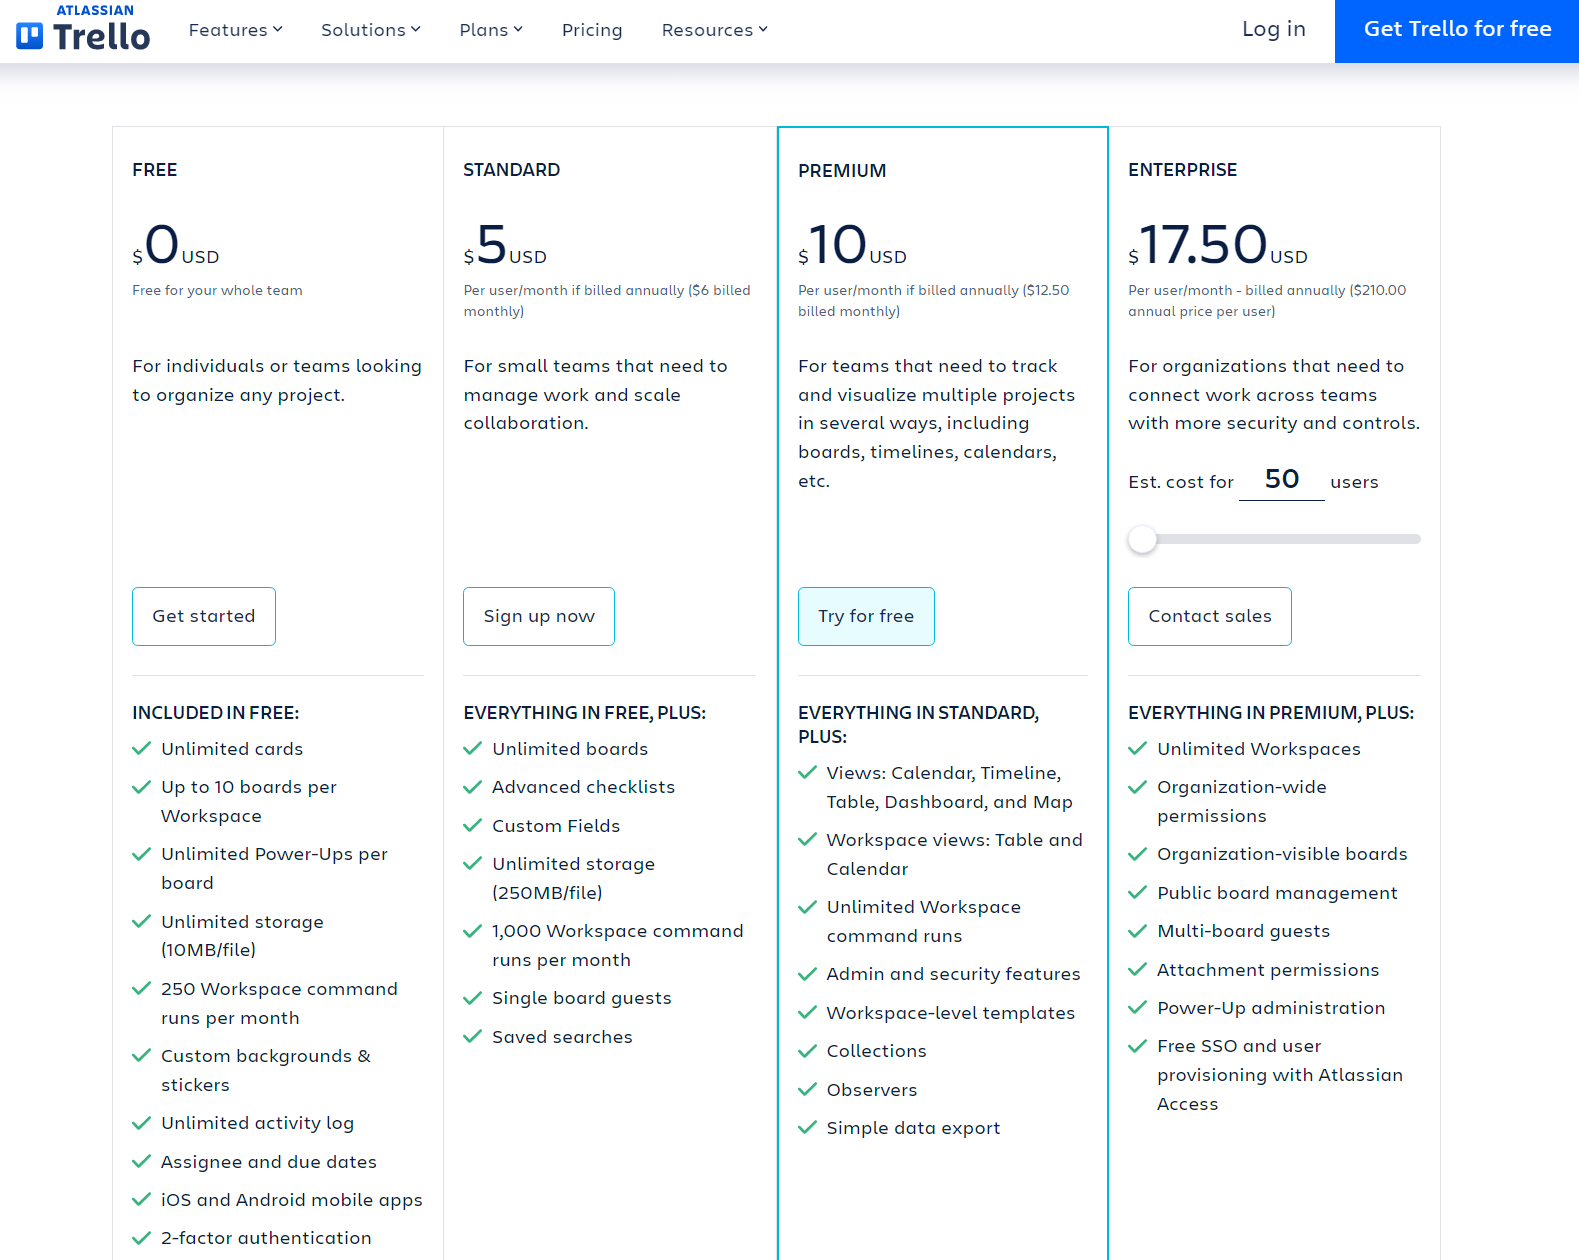The image size is (1579, 1260).
Task: Click the Atlassian Trello logo
Action: pos(83,28)
